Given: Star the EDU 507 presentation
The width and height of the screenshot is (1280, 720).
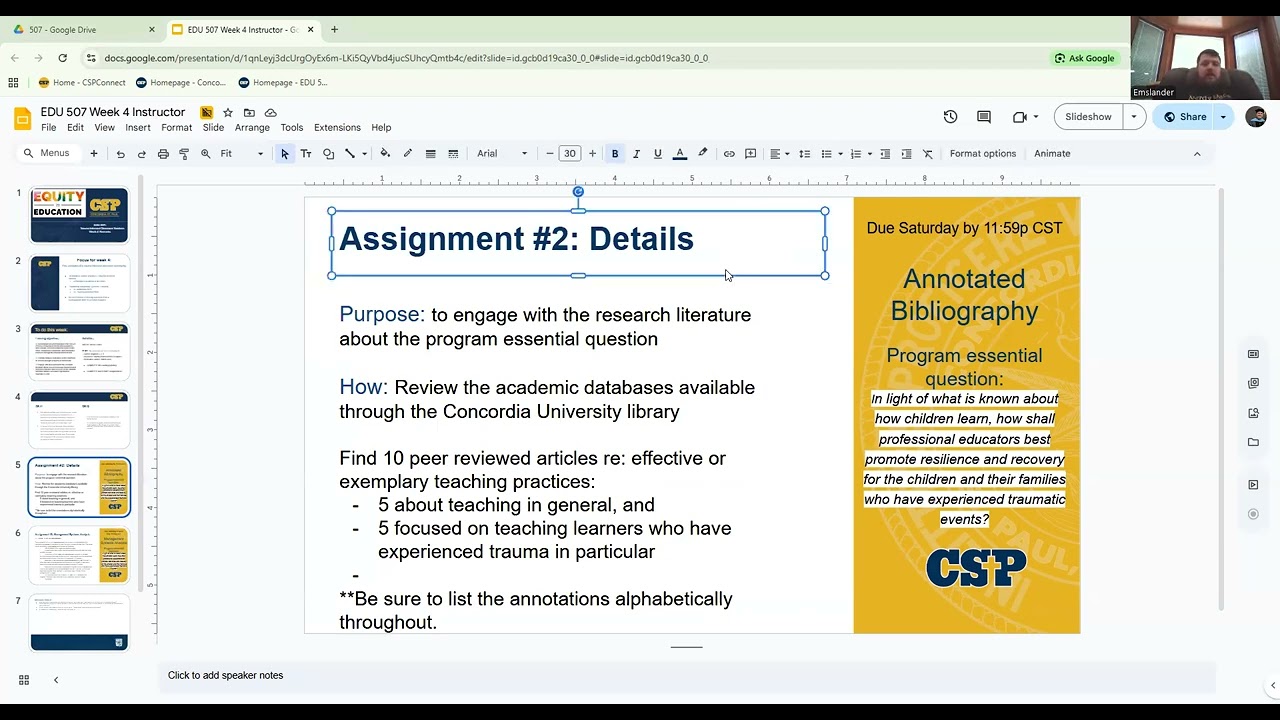Looking at the screenshot, I should coord(228,112).
